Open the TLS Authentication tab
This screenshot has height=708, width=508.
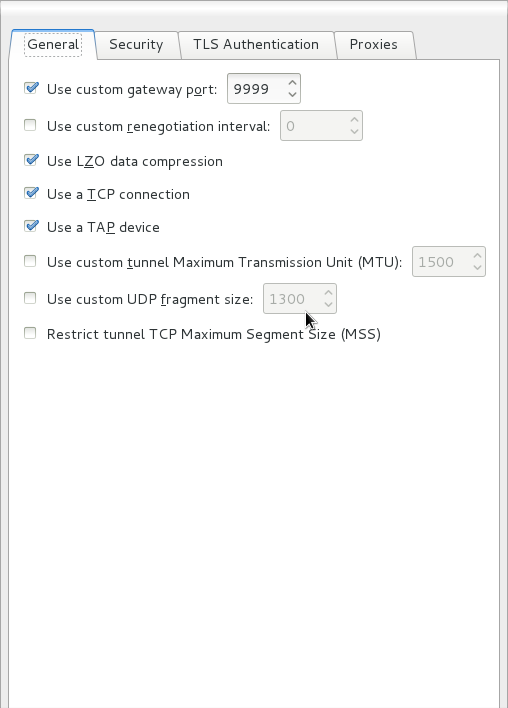click(x=256, y=45)
